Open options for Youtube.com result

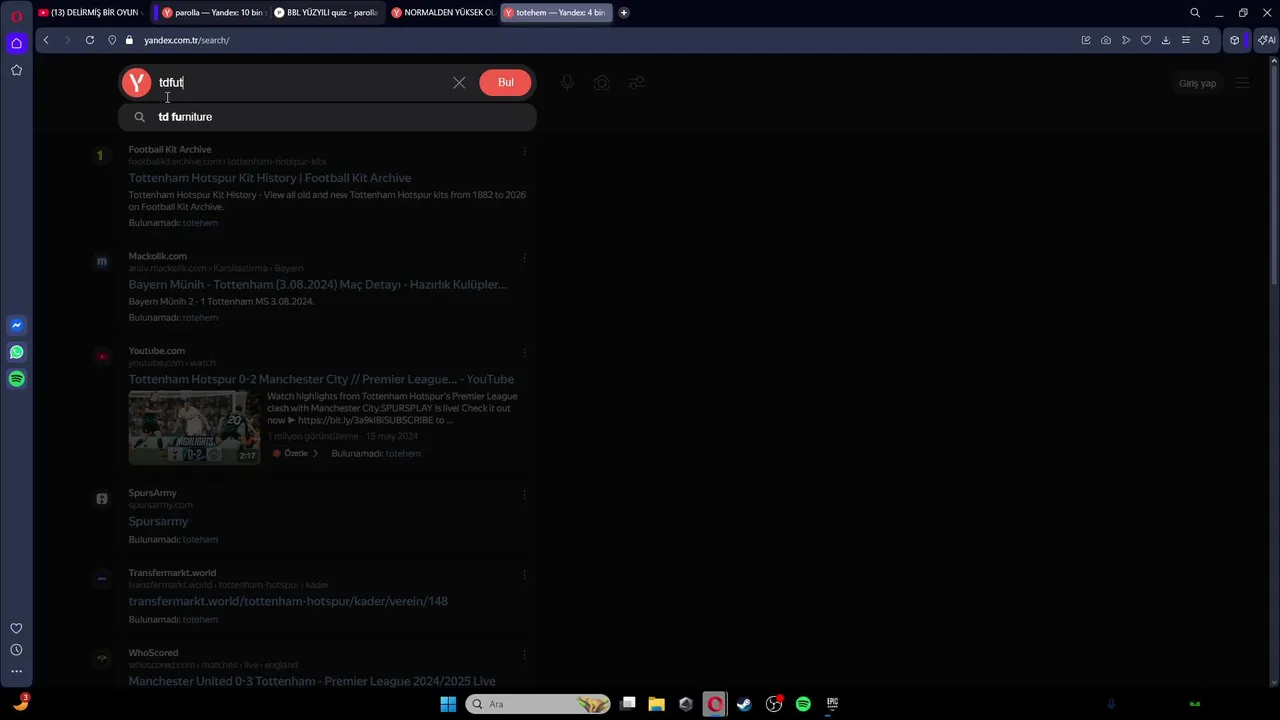coord(525,352)
